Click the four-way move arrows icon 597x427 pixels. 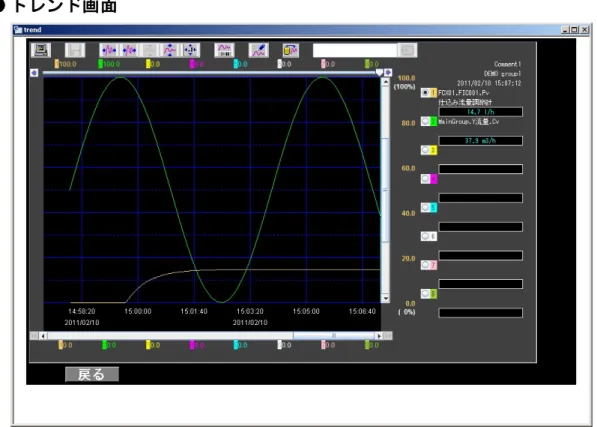190,50
